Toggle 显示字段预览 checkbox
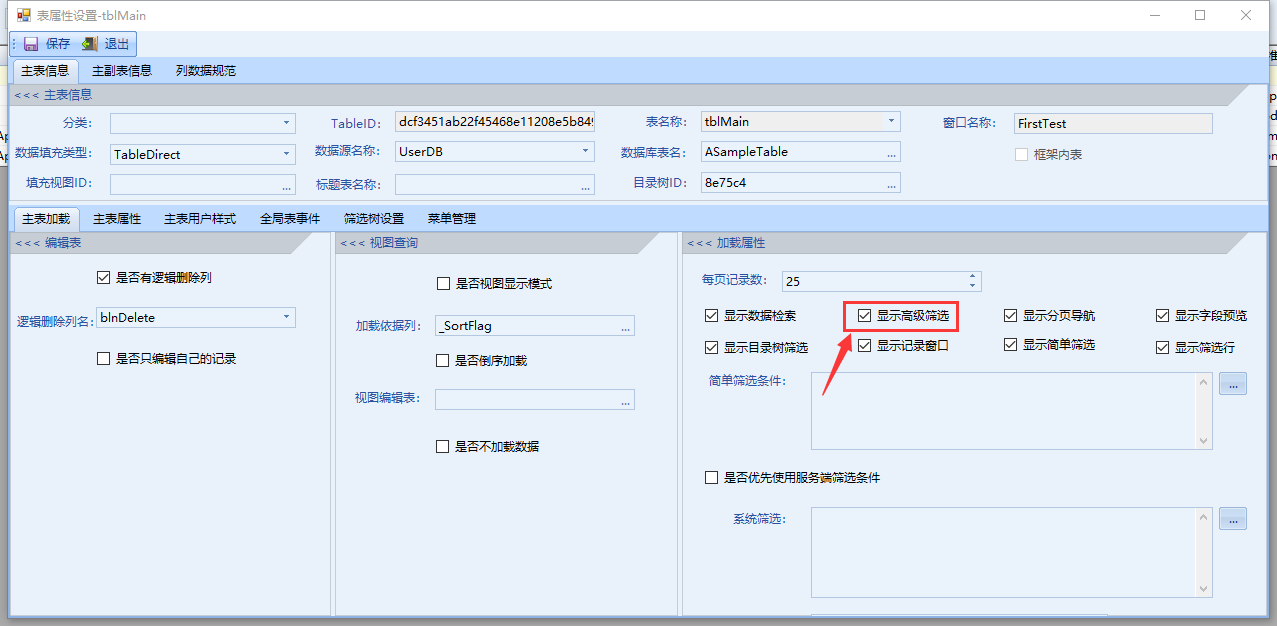The height and width of the screenshot is (626, 1277). [1162, 316]
